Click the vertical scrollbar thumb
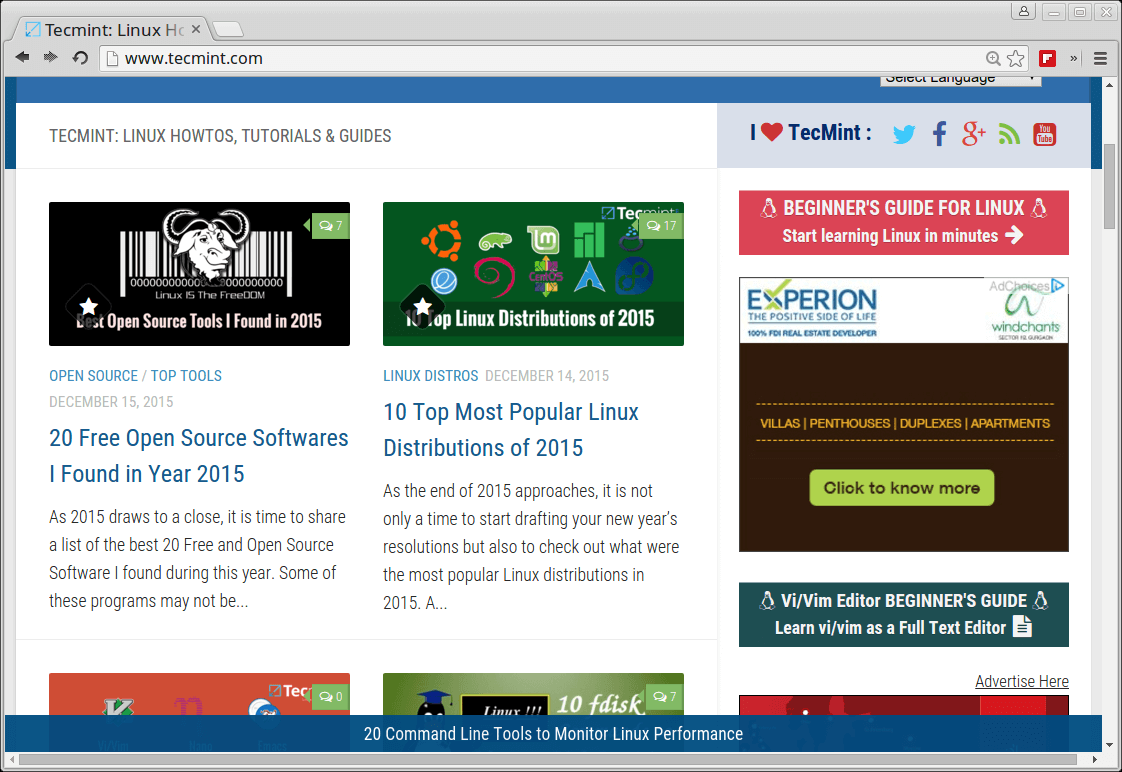Screen dimensions: 1122x772 [x=1110, y=186]
